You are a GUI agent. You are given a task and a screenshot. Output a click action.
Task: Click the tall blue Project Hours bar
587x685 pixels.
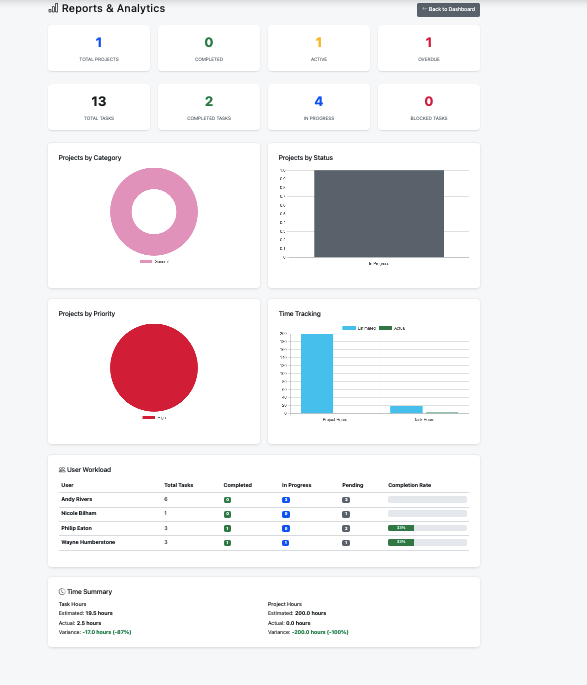(x=317, y=374)
